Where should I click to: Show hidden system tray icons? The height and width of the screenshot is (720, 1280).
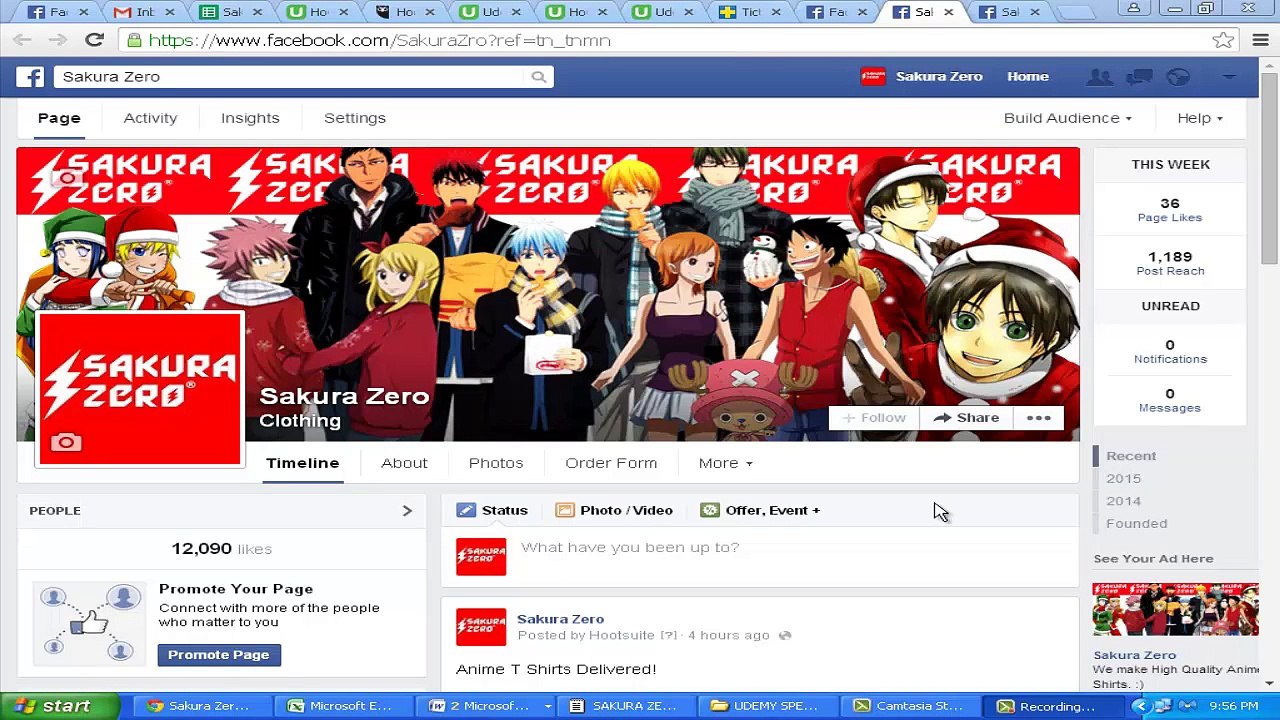pyautogui.click(x=1139, y=706)
